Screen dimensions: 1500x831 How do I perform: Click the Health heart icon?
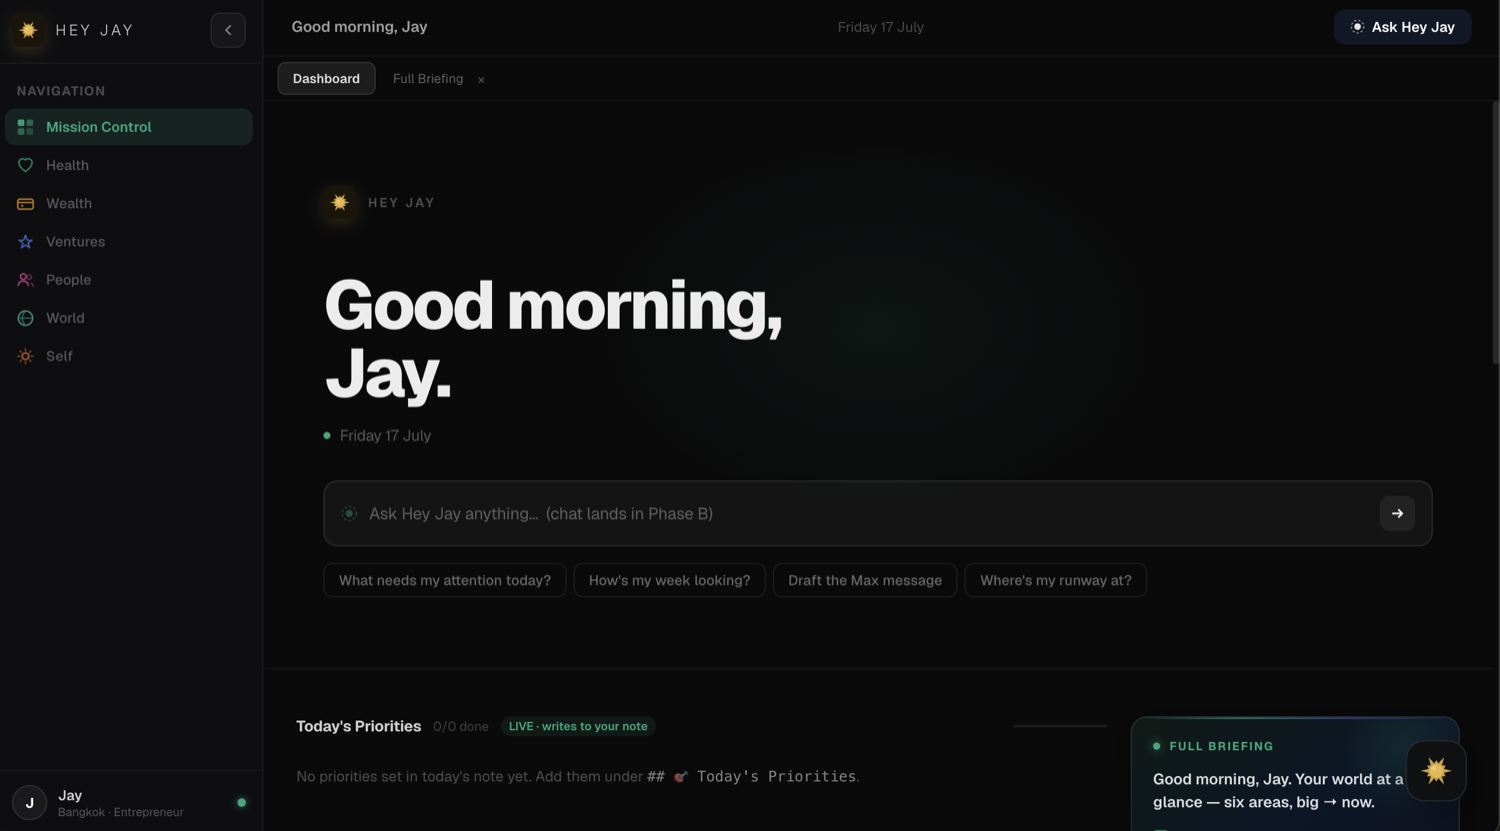[26, 165]
